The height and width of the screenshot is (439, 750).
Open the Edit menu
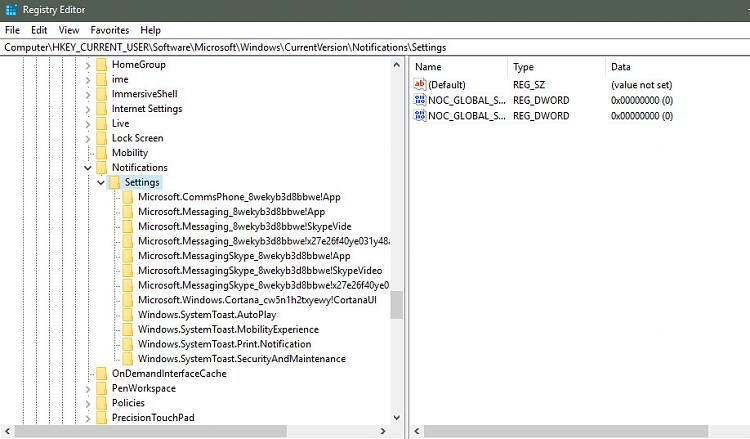(x=39, y=30)
